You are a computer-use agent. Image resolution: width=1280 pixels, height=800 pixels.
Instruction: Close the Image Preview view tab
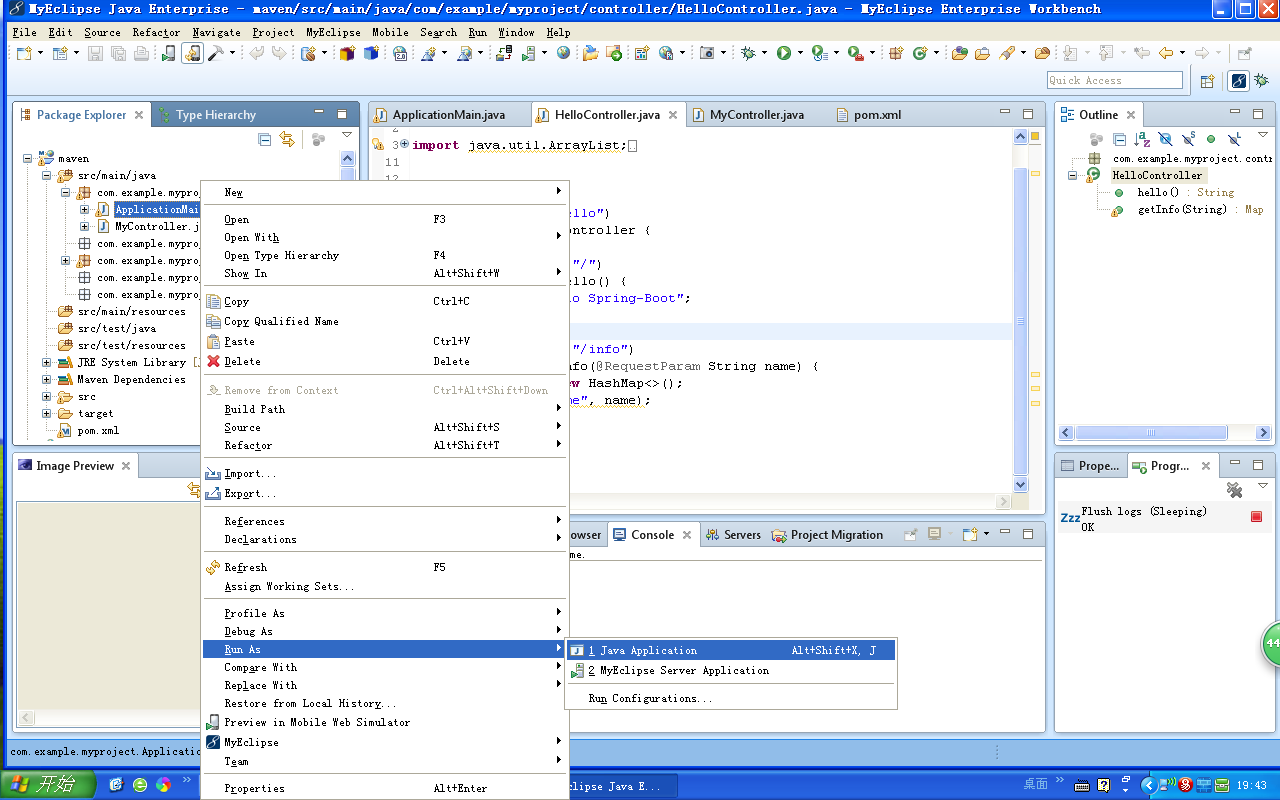[125, 466]
